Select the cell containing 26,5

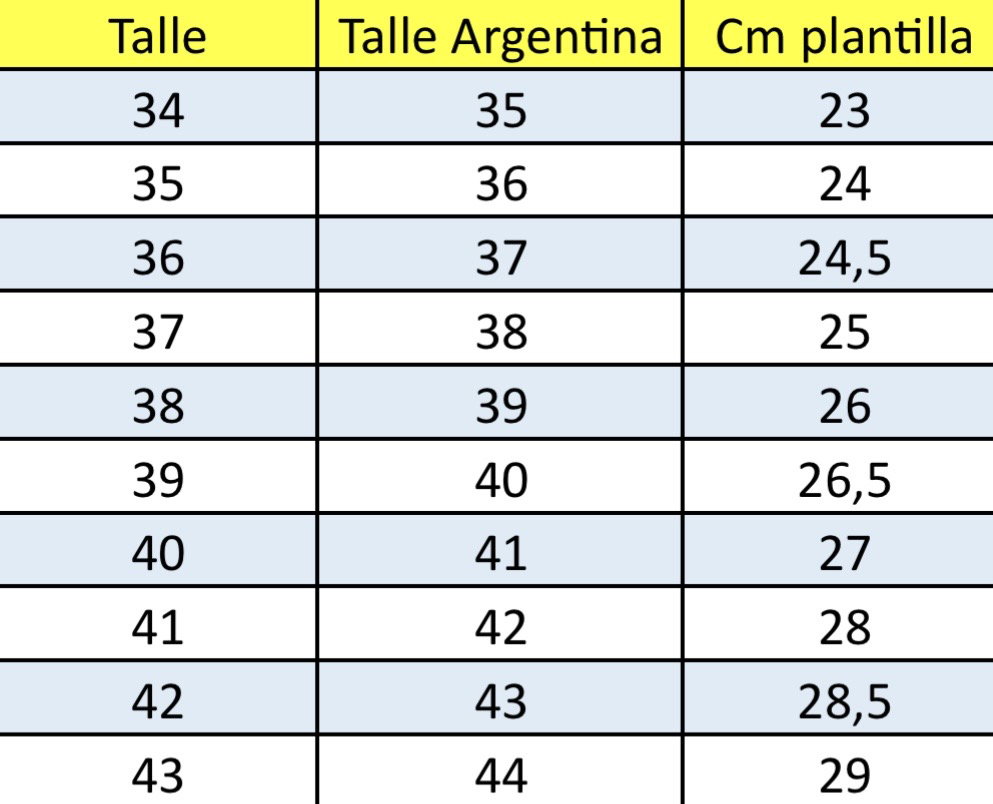[x=838, y=476]
